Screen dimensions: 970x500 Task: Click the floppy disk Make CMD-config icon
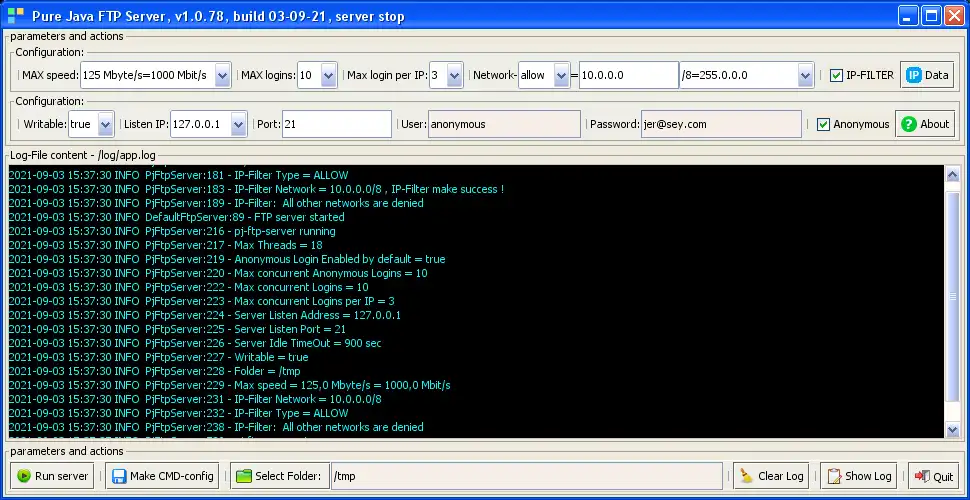pyautogui.click(x=119, y=476)
